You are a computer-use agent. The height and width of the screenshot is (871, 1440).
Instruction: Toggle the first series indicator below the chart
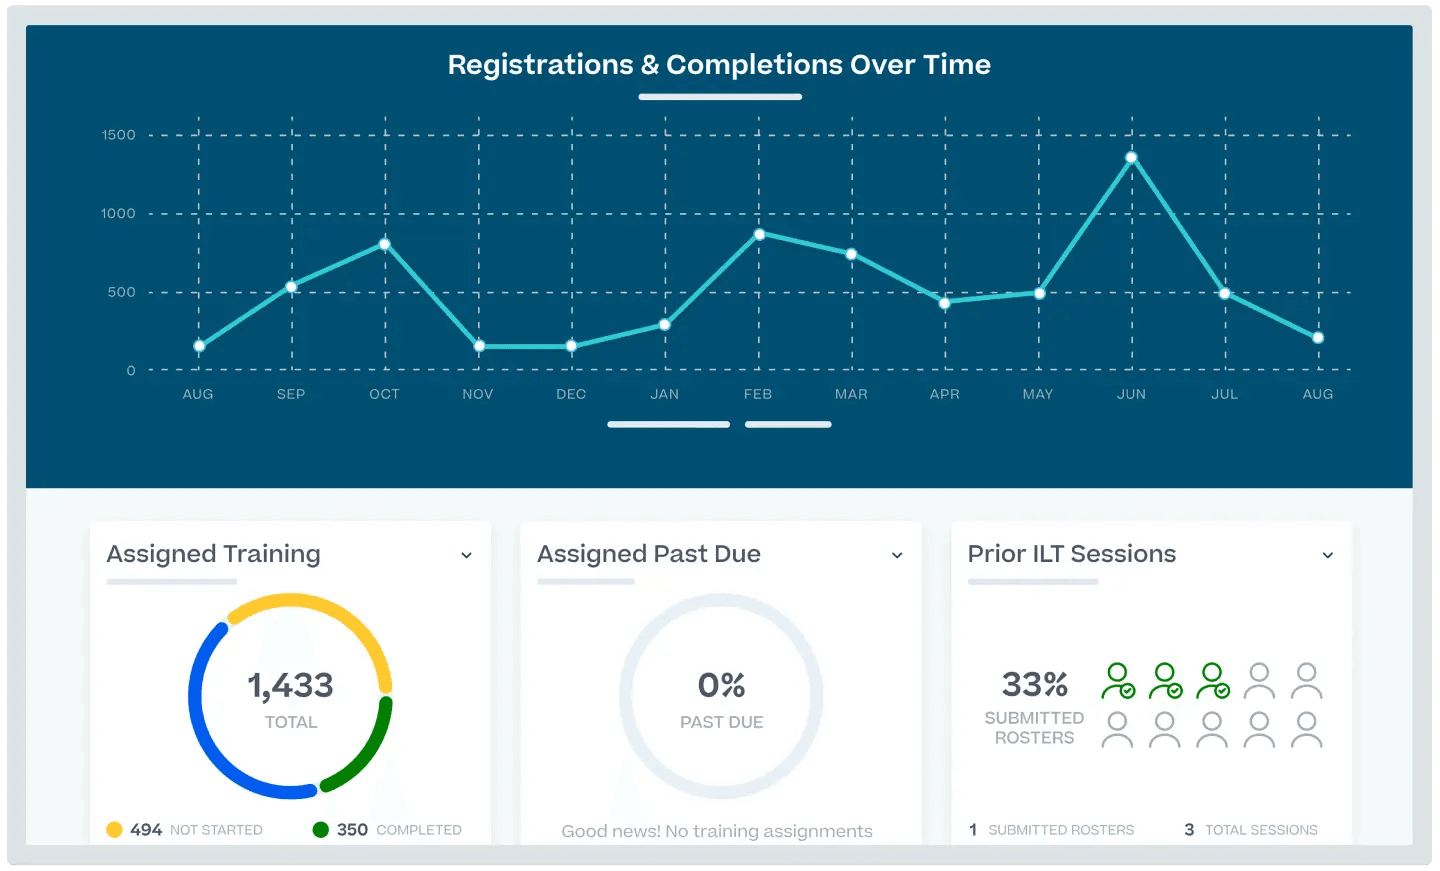coord(668,424)
